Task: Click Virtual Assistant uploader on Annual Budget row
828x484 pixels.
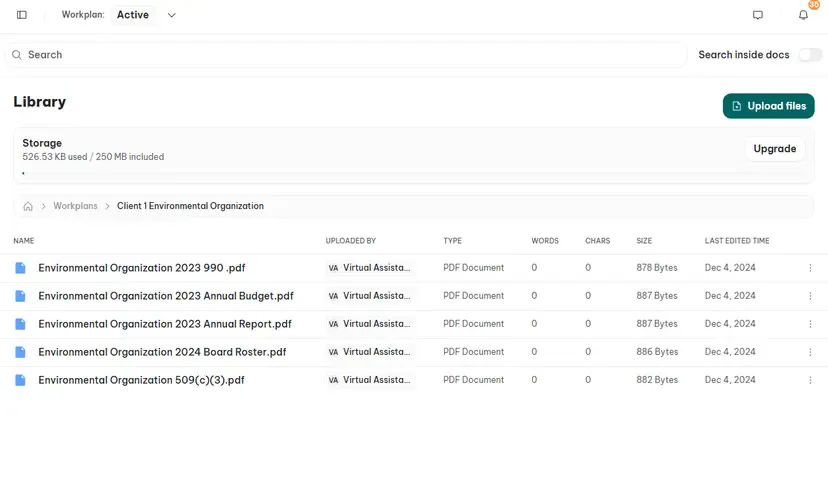Action: (370, 296)
